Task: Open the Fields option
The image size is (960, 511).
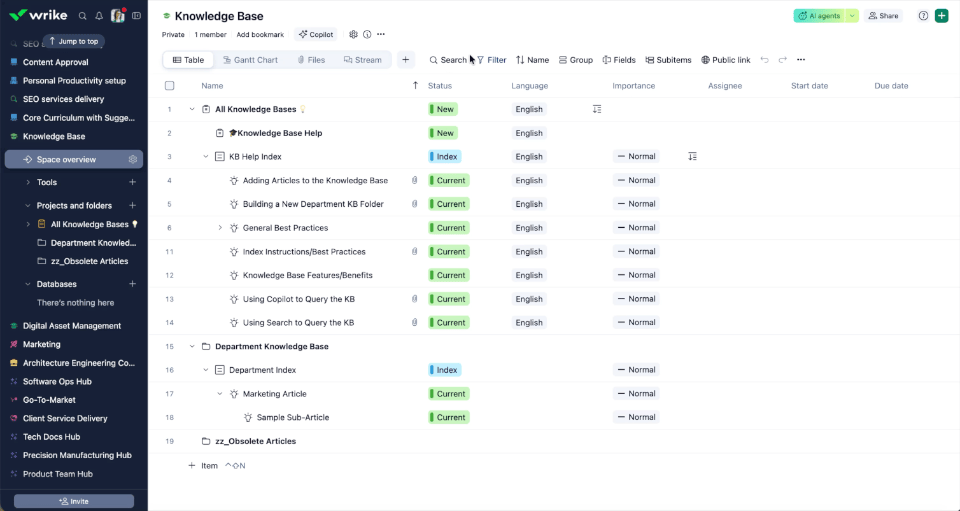Action: point(619,60)
